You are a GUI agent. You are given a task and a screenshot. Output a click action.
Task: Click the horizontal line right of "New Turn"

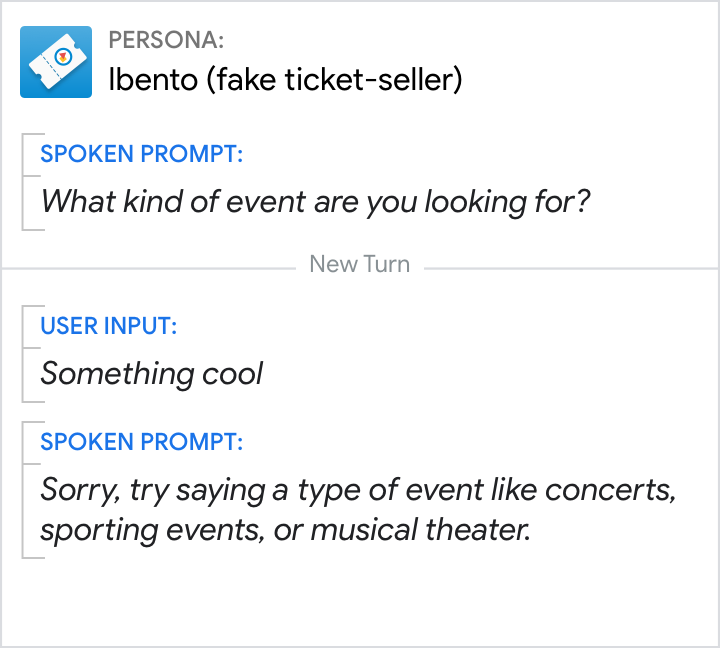click(570, 267)
